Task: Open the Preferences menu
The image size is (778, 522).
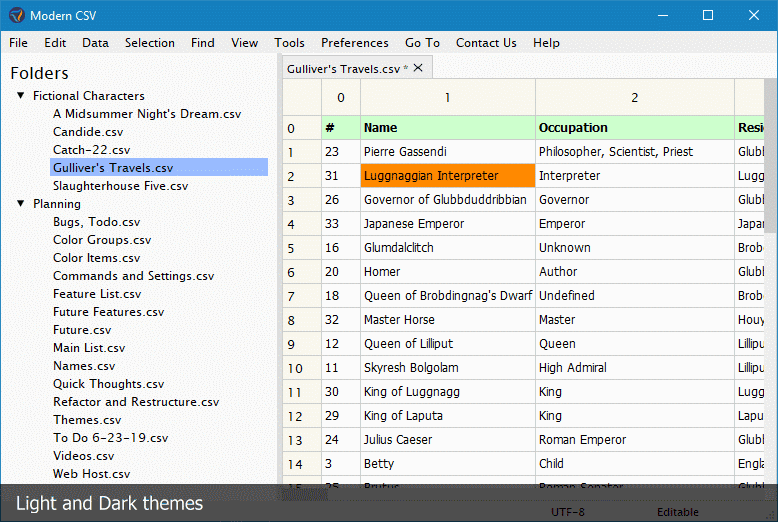Action: click(x=354, y=43)
